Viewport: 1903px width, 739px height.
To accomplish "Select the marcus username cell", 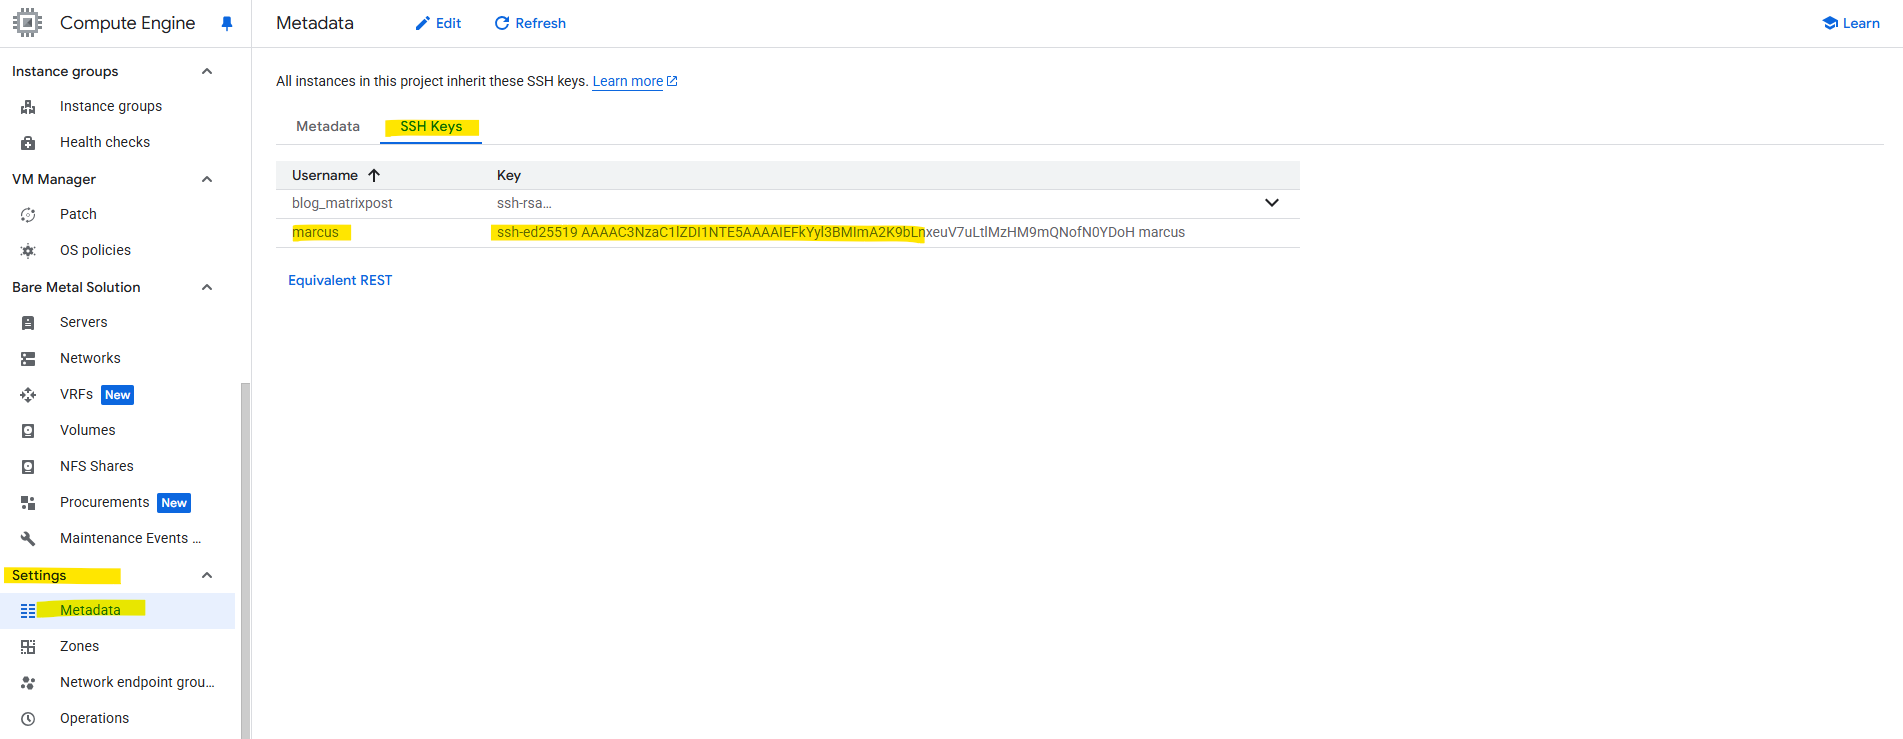I will click(x=315, y=232).
